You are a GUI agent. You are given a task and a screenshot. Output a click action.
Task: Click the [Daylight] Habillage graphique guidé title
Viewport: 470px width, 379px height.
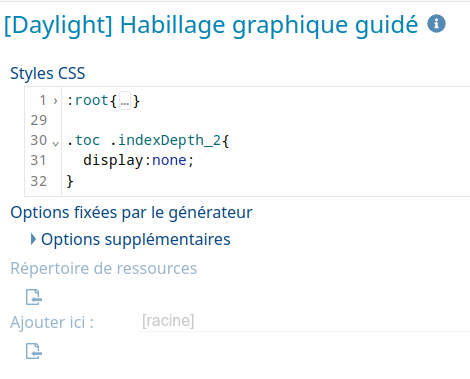[x=211, y=25]
